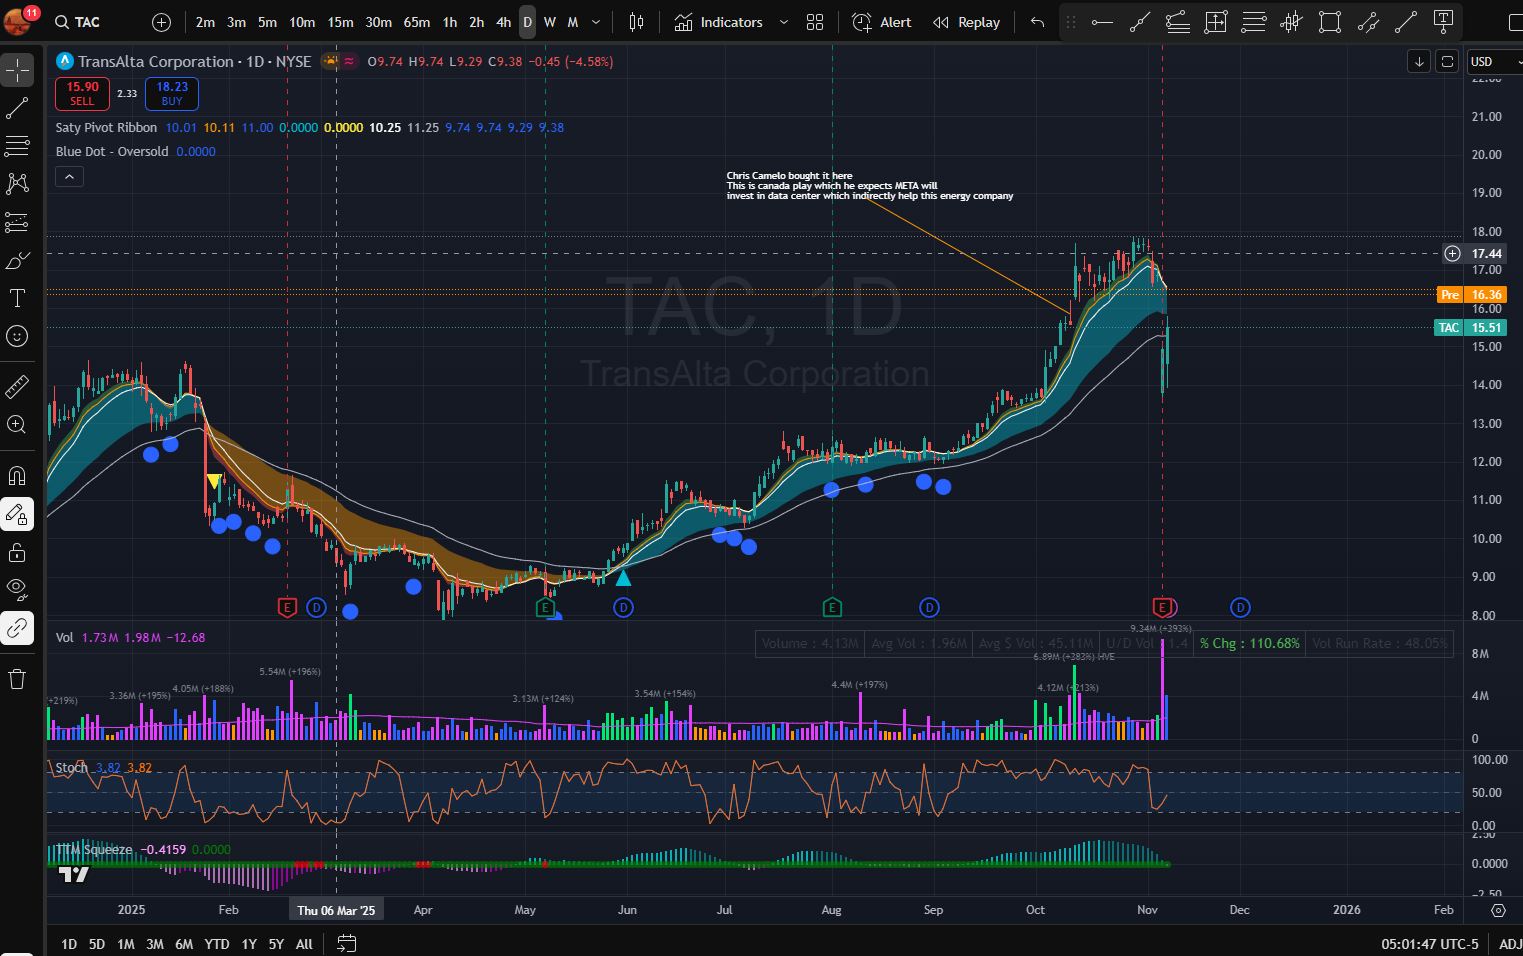This screenshot has height=956, width=1523.
Task: Click the maximize chart pane icon
Action: (x=1447, y=62)
